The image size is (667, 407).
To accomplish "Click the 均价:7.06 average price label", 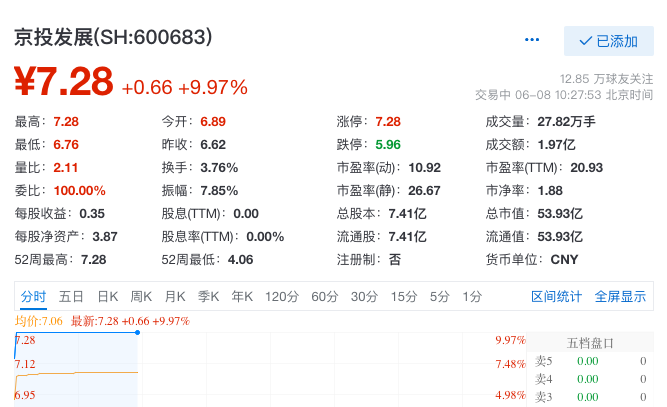I will pyautogui.click(x=38, y=321).
